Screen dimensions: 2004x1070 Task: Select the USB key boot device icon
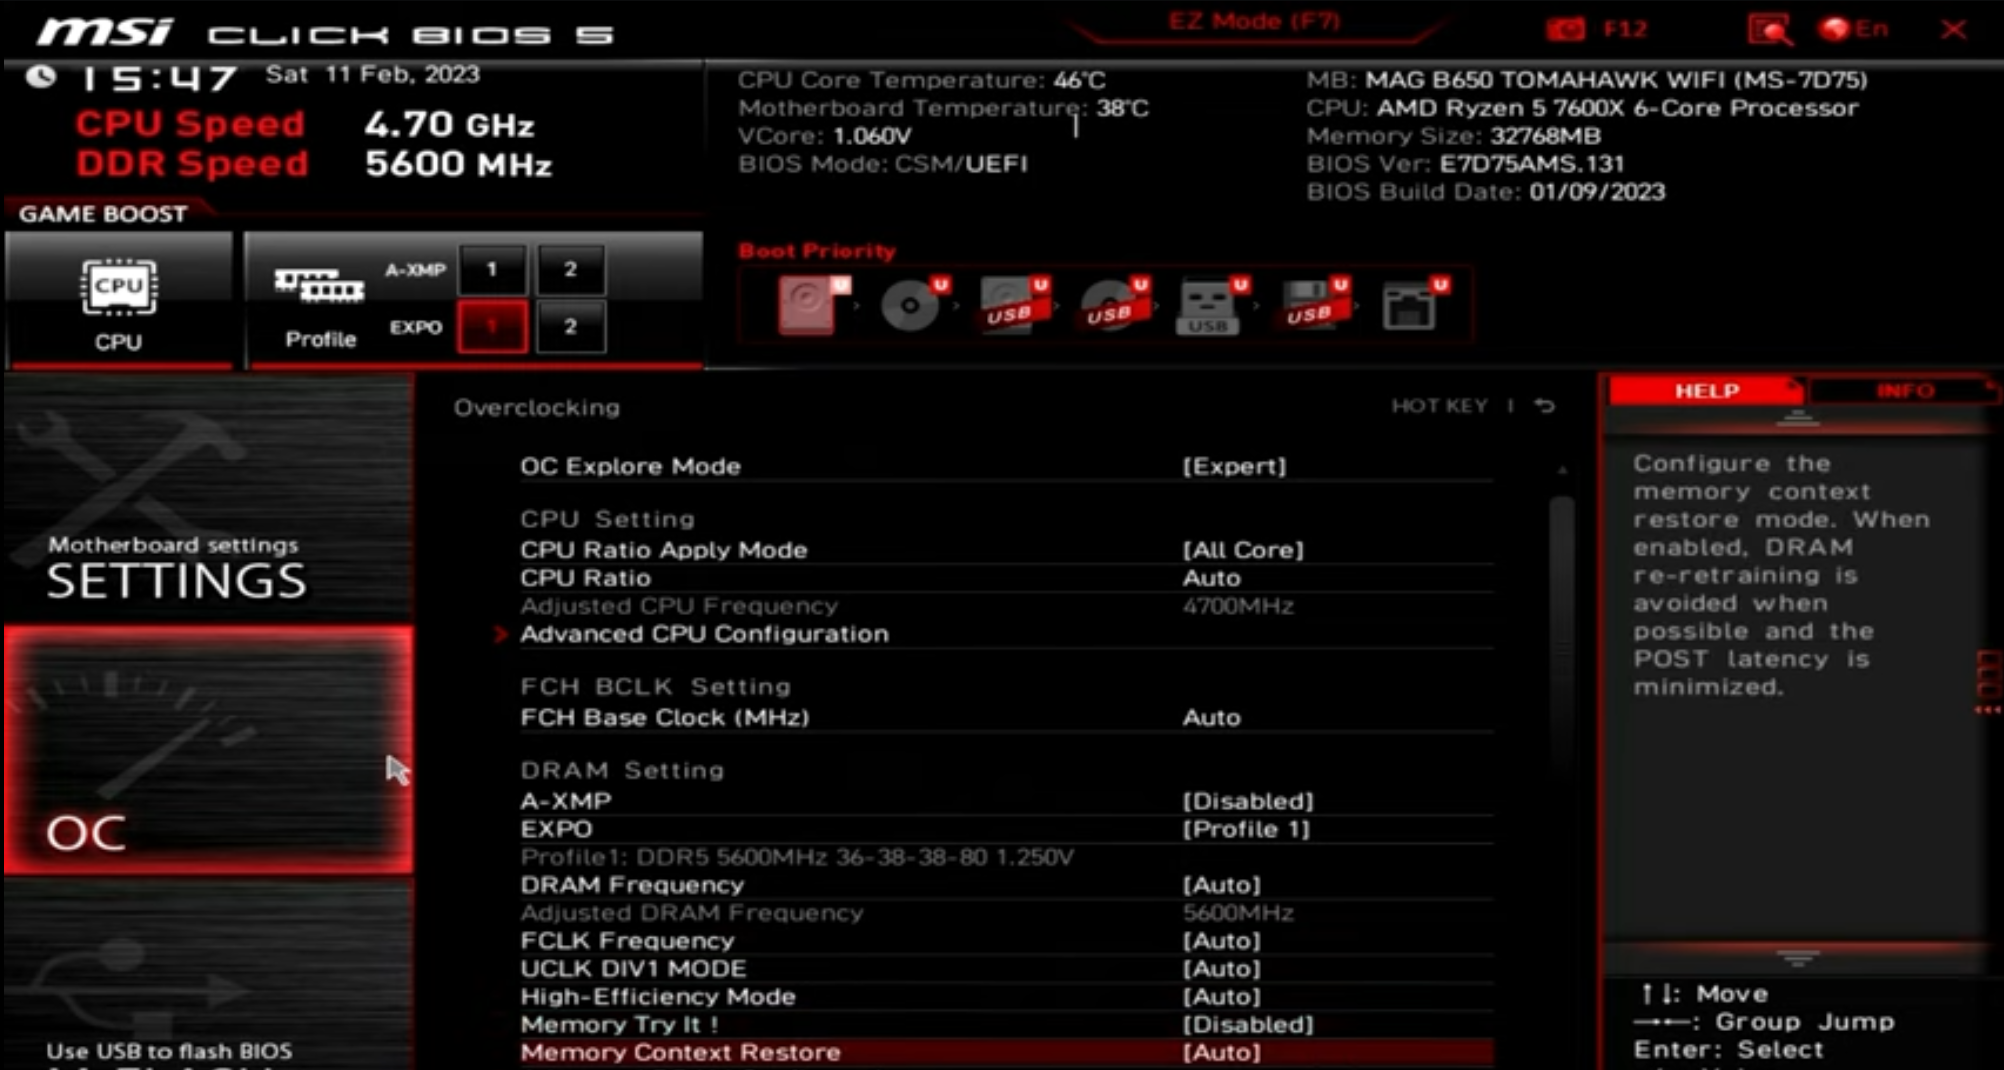(x=1211, y=305)
